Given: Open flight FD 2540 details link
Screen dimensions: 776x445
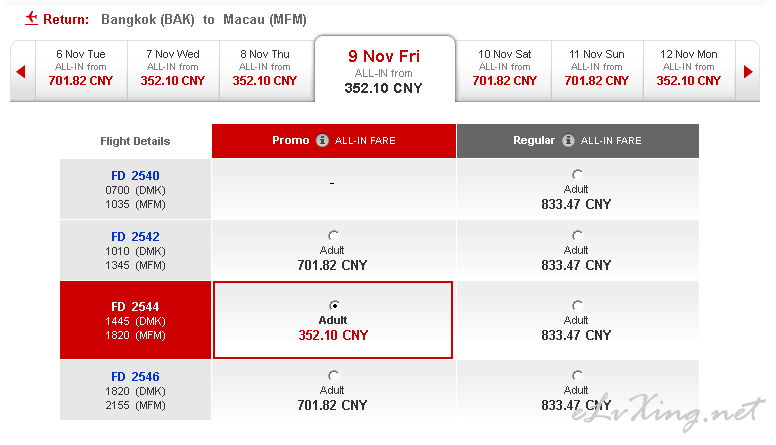Looking at the screenshot, I should point(135,176).
